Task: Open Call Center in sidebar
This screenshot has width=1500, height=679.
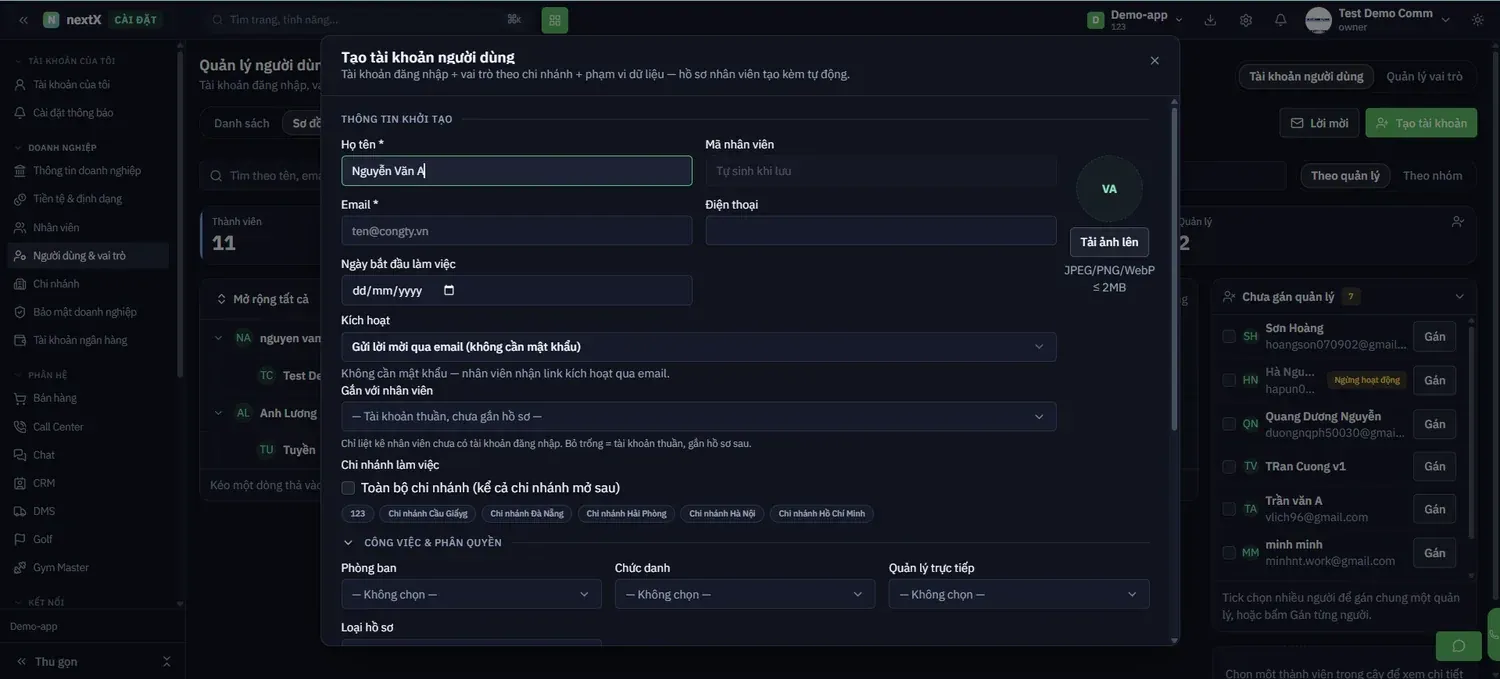Action: point(58,427)
